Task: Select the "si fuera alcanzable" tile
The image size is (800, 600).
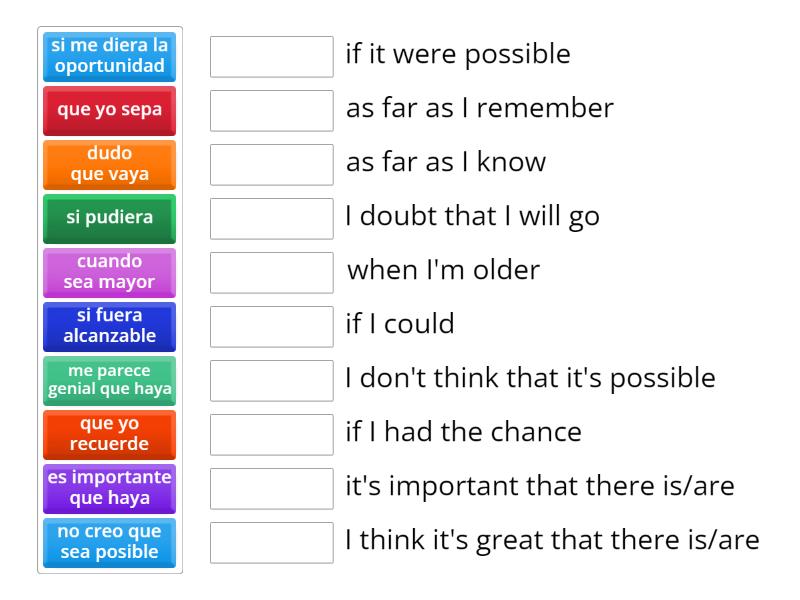Action: pos(109,326)
